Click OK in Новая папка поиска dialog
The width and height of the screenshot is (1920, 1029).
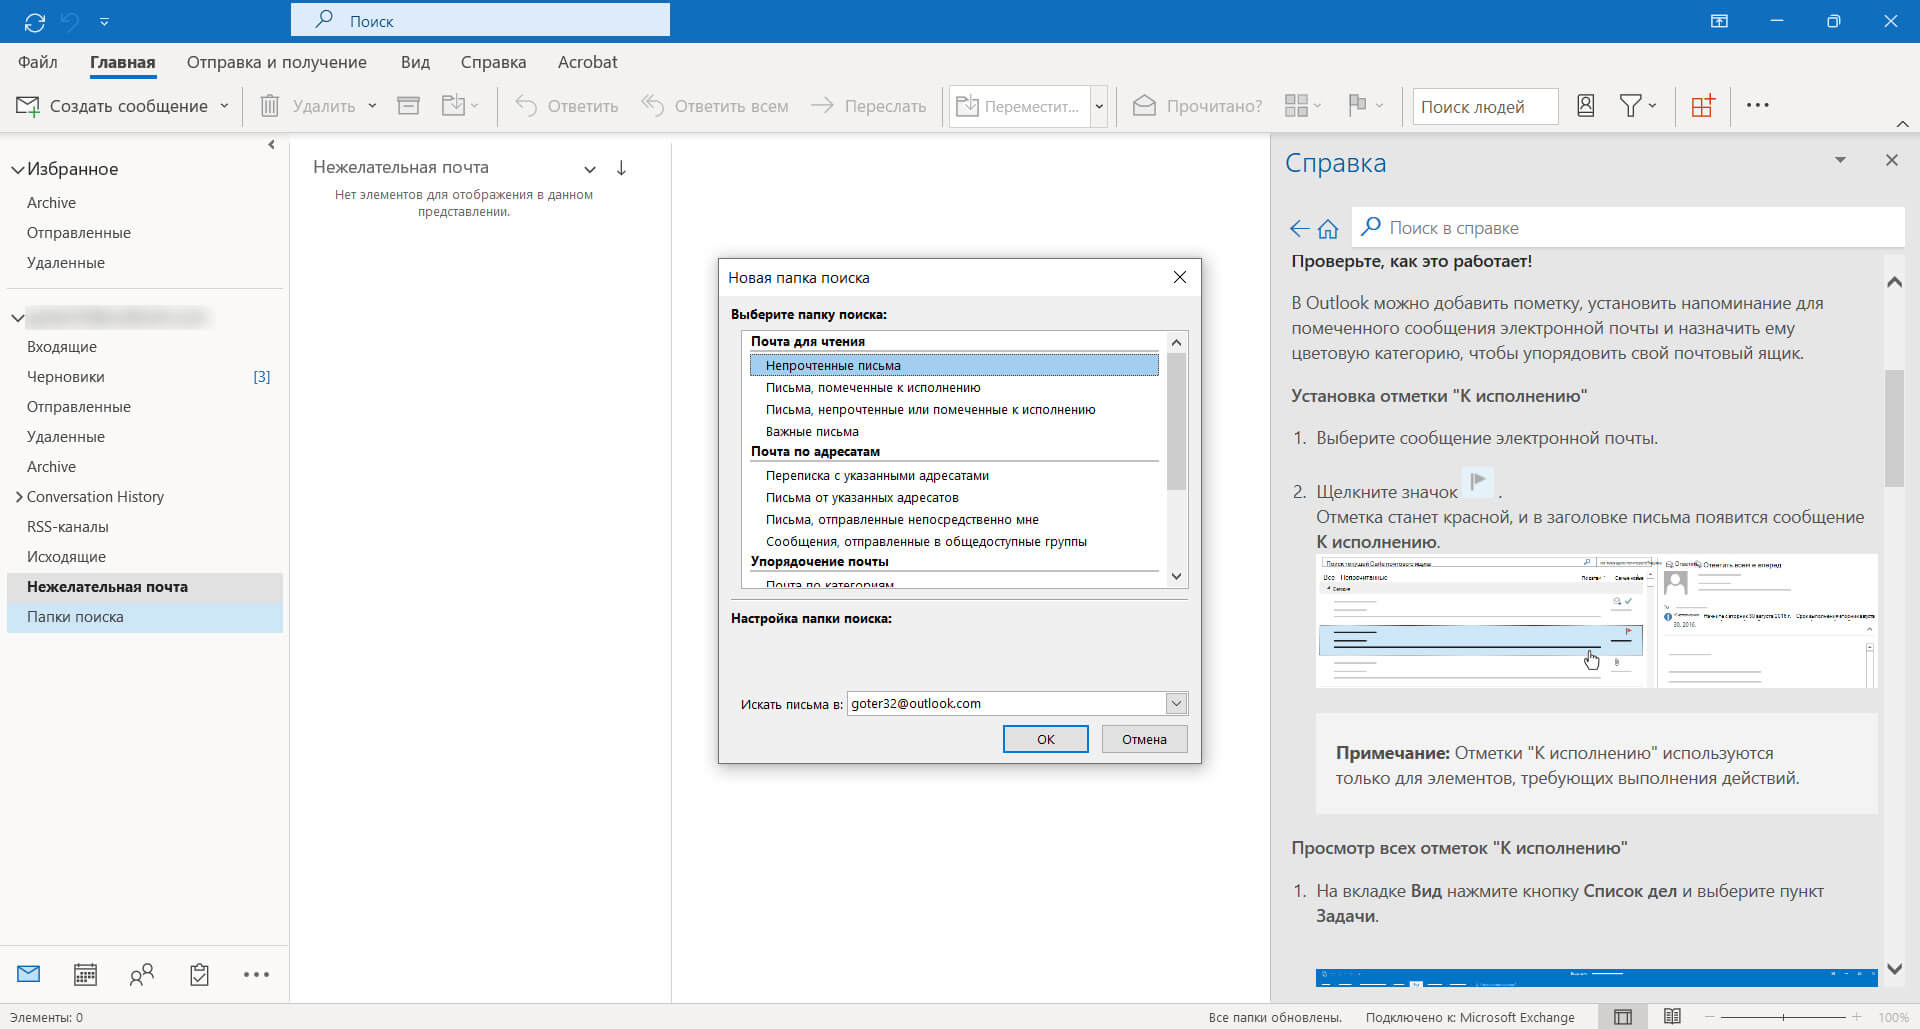coord(1045,739)
